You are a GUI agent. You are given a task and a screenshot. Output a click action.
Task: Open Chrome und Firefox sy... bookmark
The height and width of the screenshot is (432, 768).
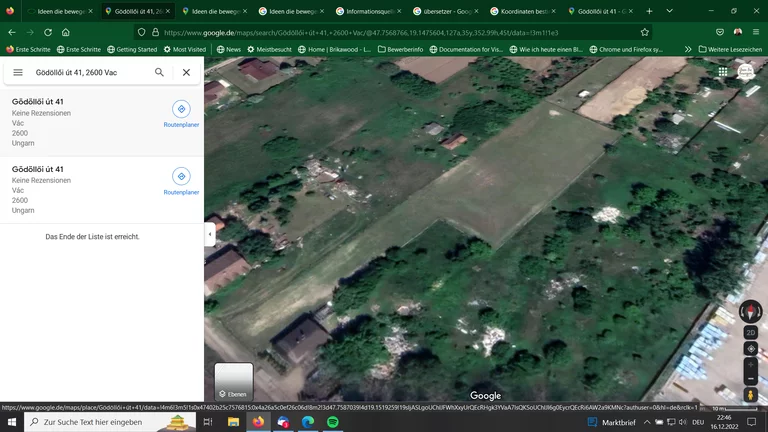click(626, 49)
